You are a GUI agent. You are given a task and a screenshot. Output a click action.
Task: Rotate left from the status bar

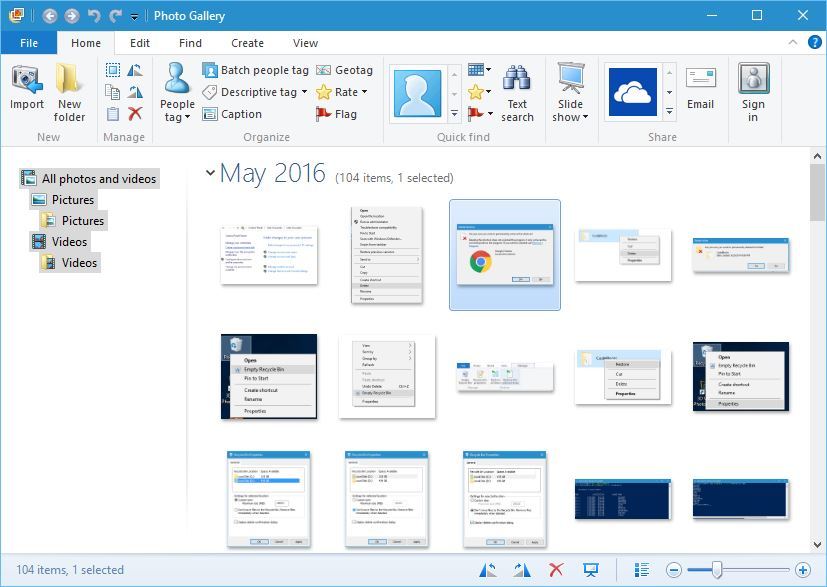tap(488, 570)
